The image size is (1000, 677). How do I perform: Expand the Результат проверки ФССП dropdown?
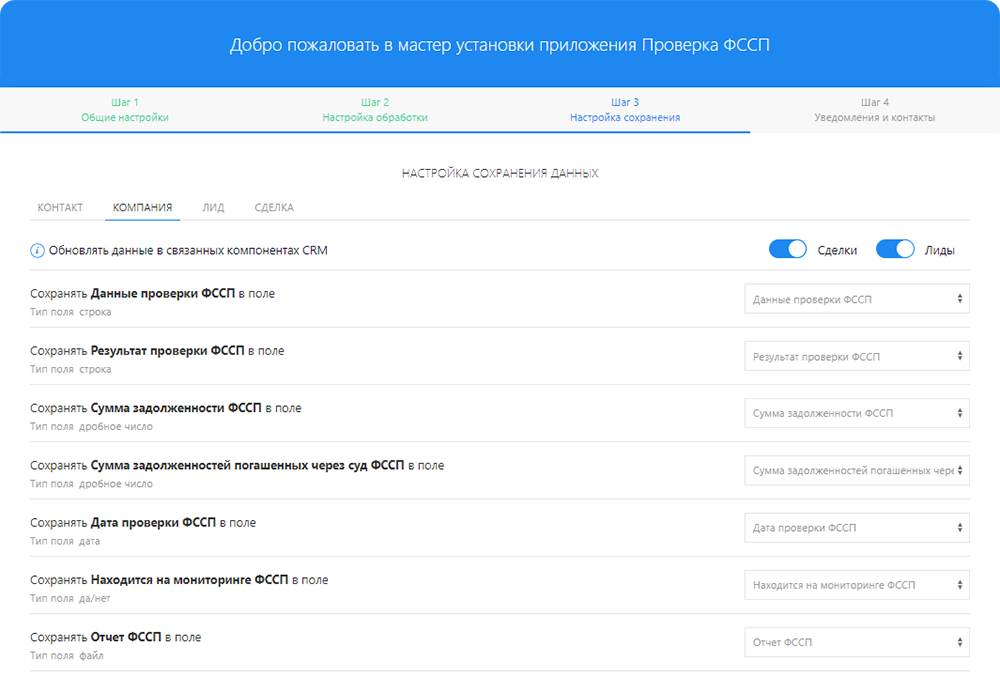856,356
